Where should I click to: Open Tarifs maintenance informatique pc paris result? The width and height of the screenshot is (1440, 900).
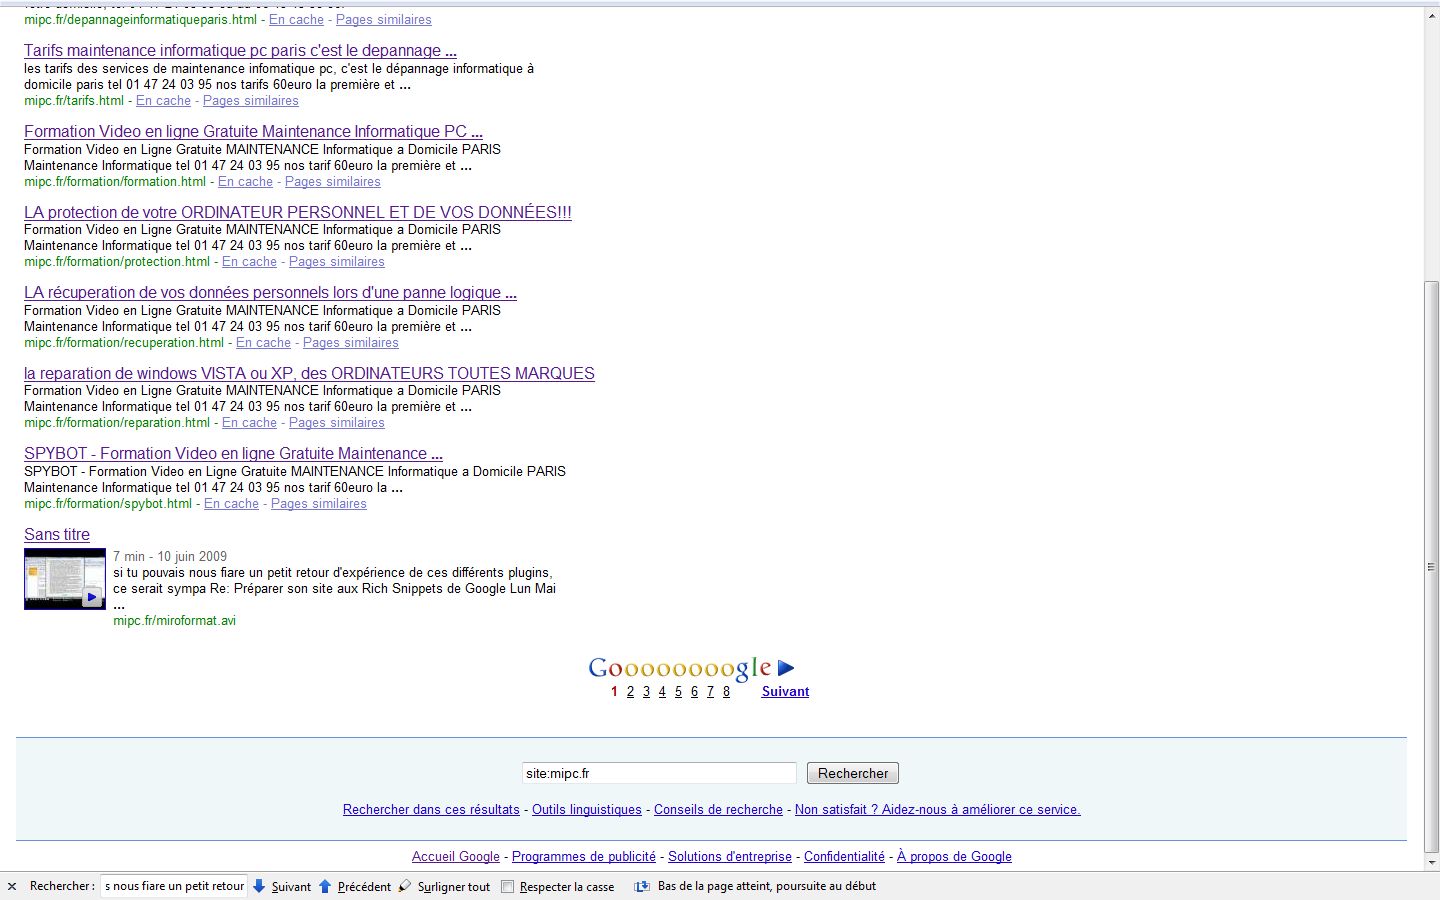(240, 51)
